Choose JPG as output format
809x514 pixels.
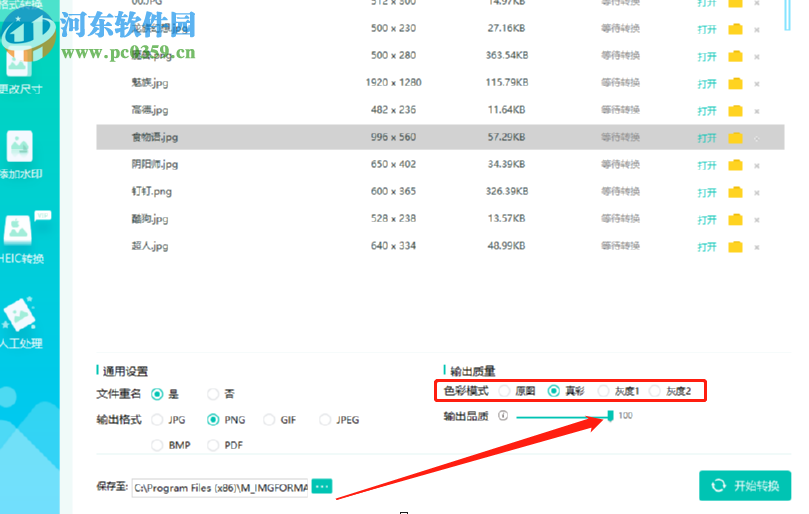tap(157, 420)
